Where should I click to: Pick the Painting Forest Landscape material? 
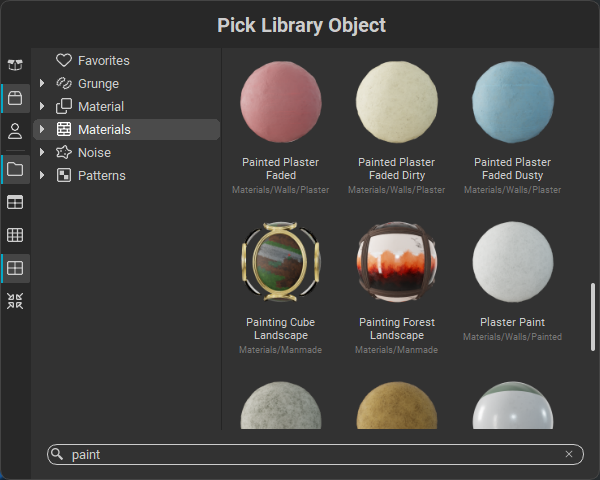[x=397, y=287]
